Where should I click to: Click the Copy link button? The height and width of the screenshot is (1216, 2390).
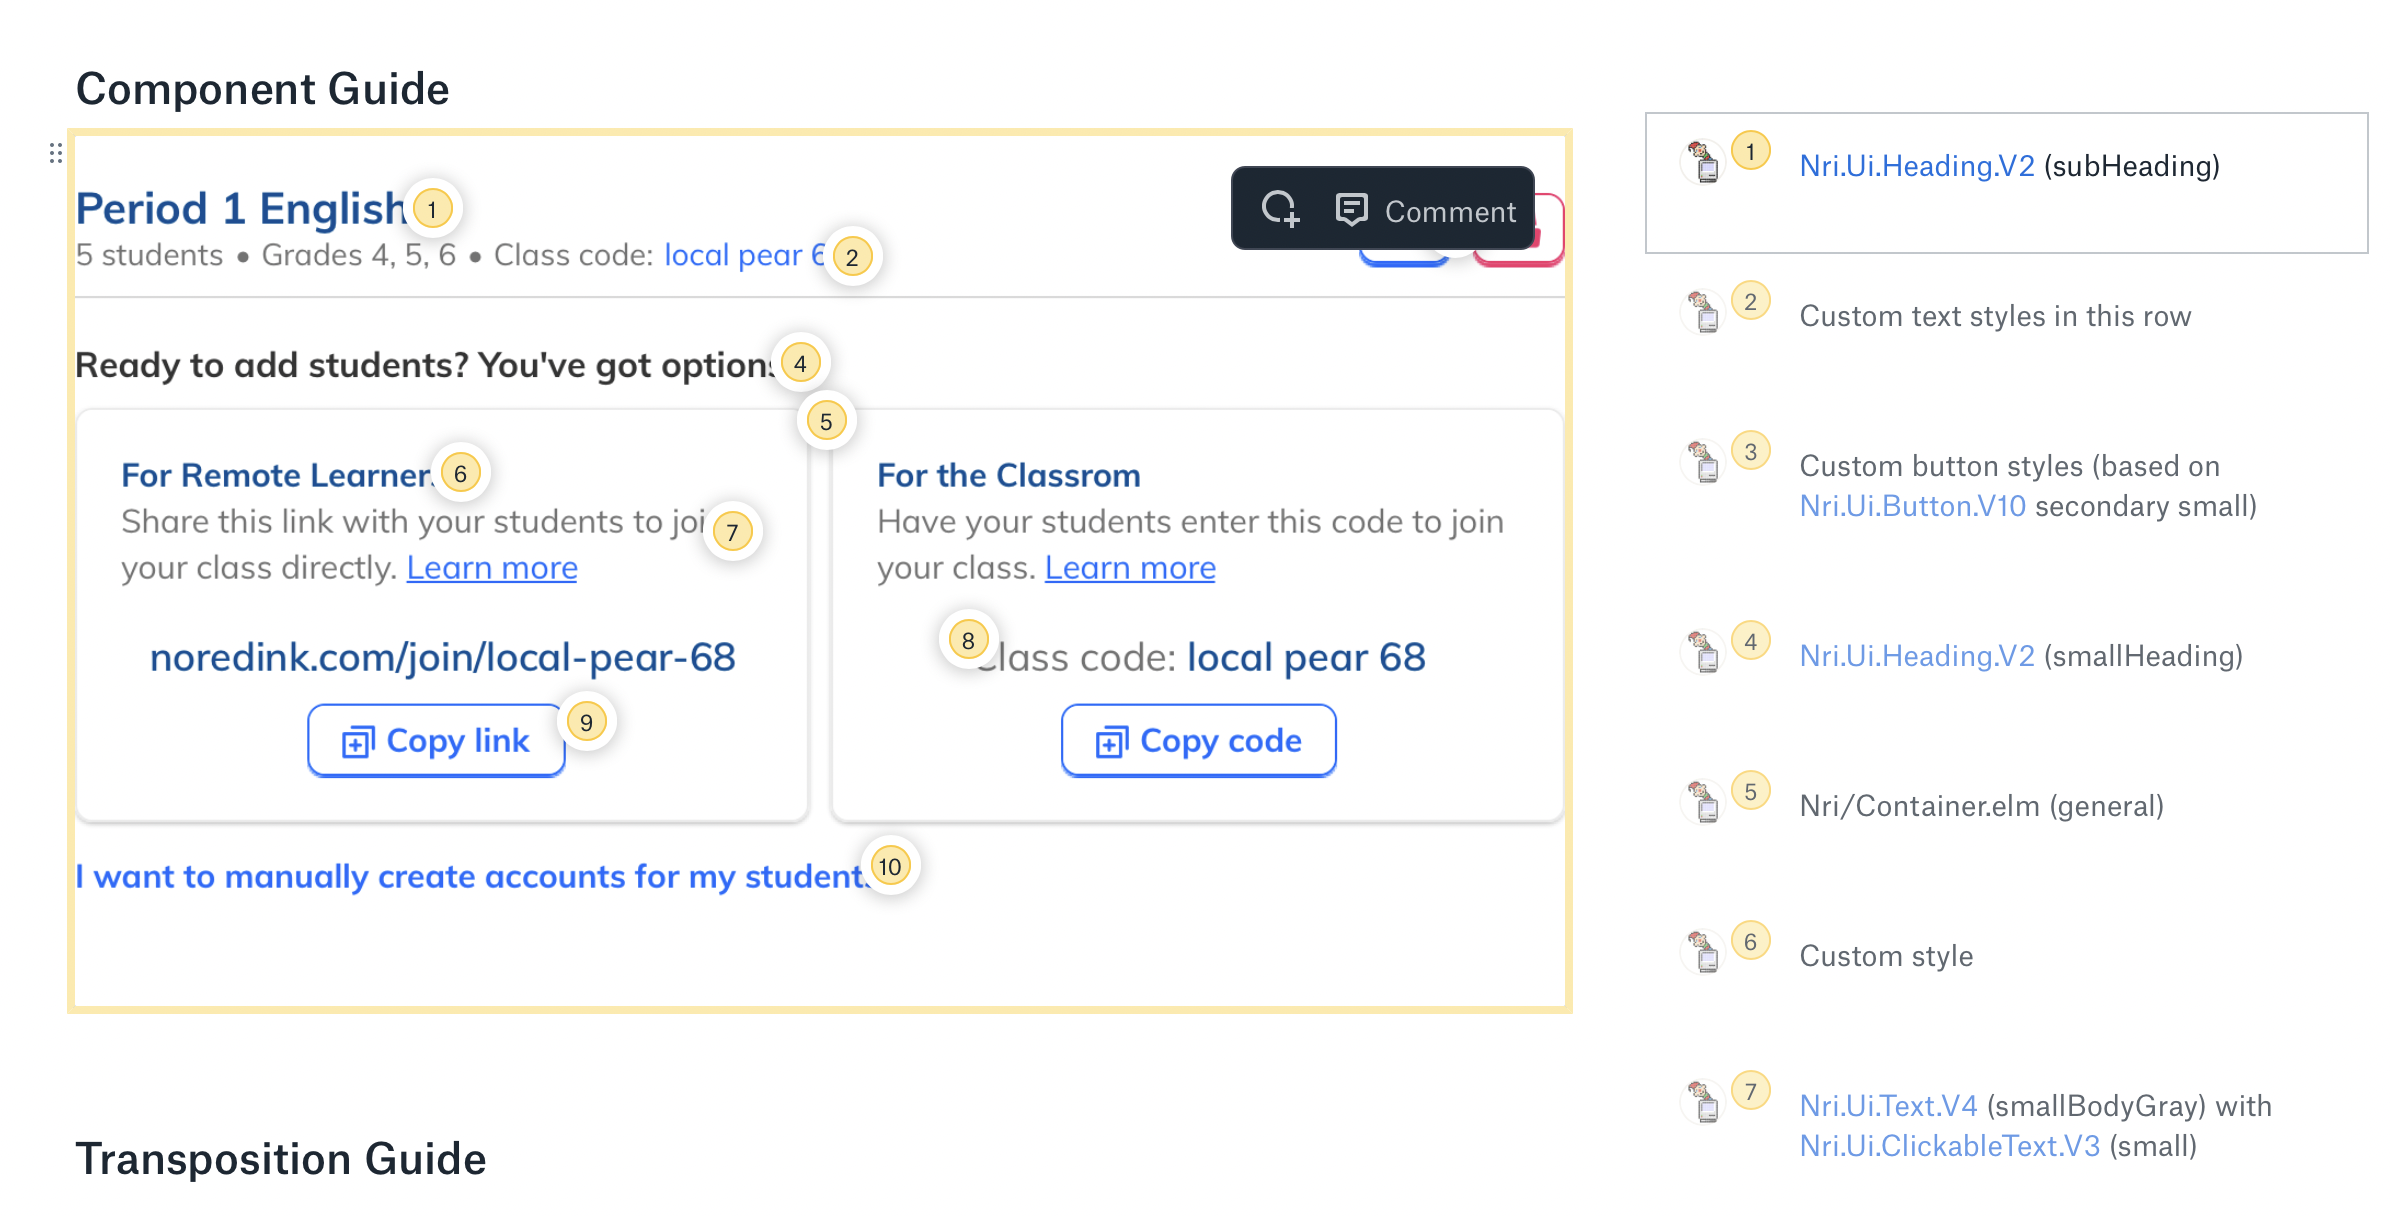(x=436, y=741)
